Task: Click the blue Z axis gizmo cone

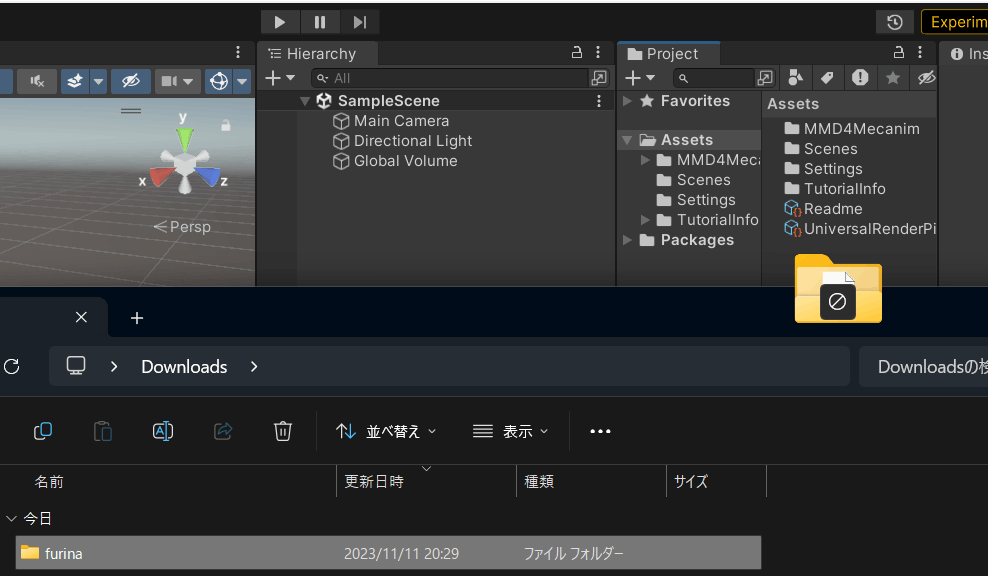Action: click(x=209, y=176)
